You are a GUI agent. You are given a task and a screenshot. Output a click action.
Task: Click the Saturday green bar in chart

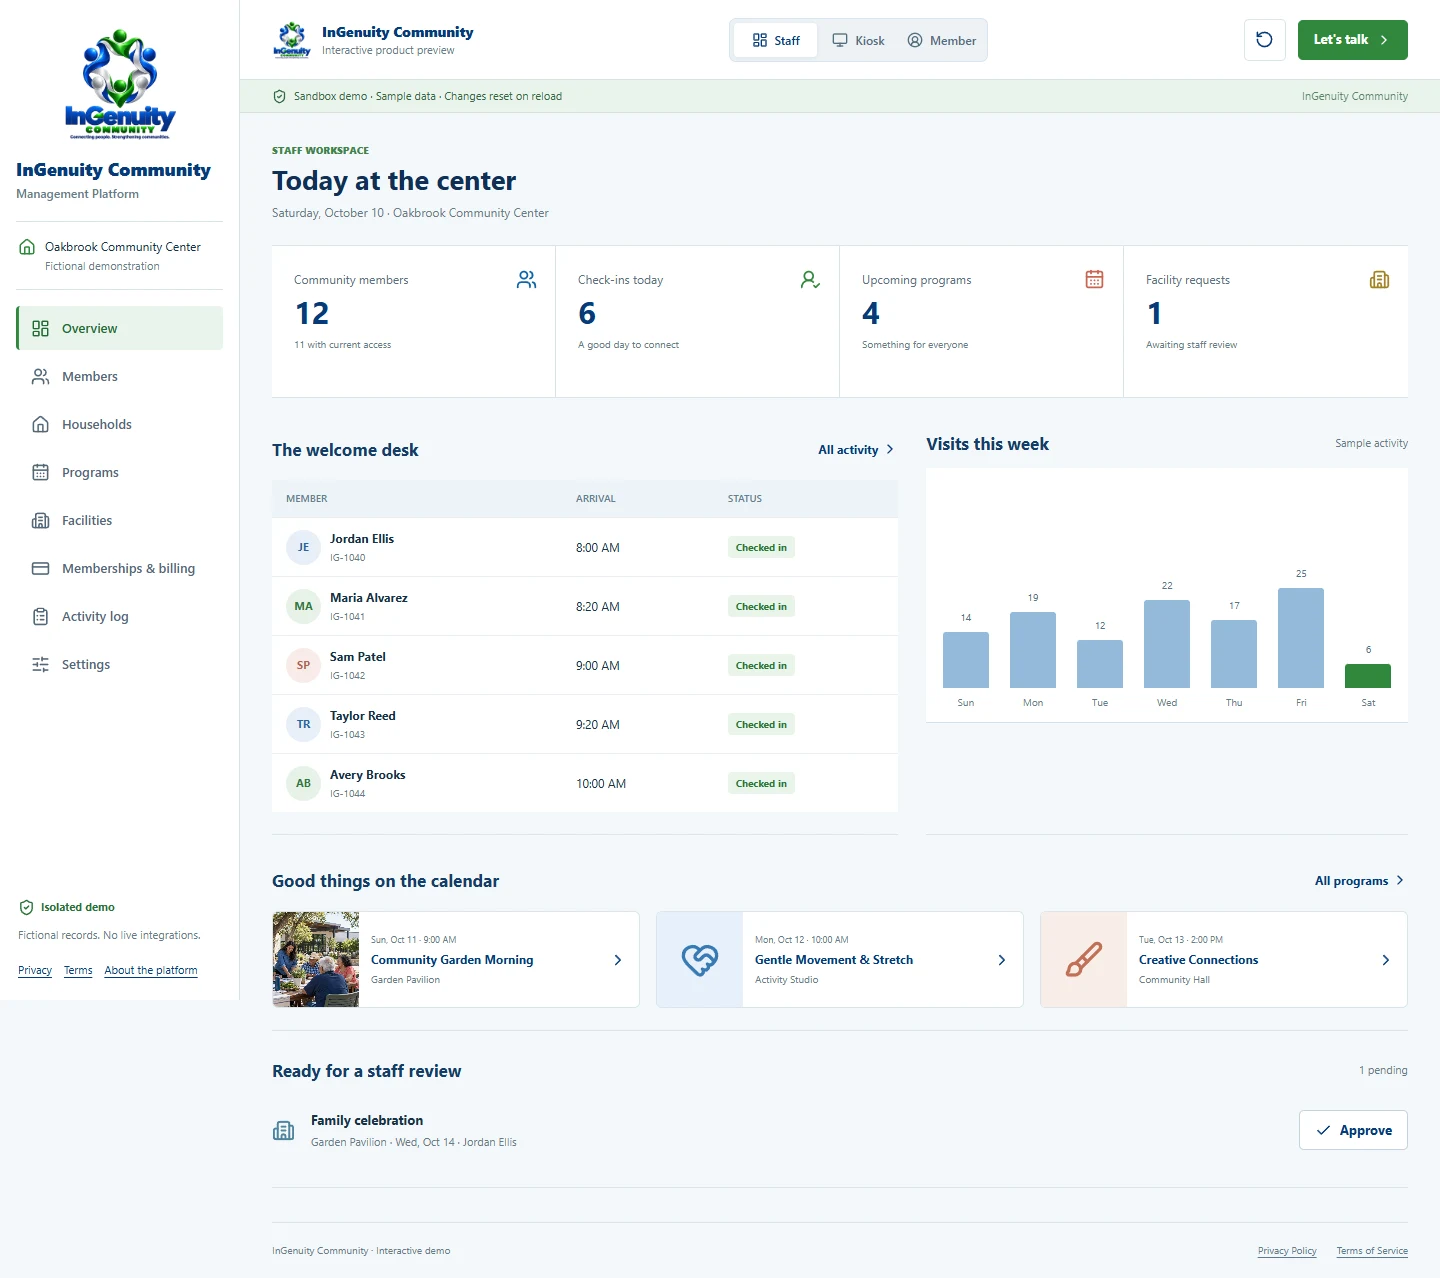pyautogui.click(x=1368, y=676)
